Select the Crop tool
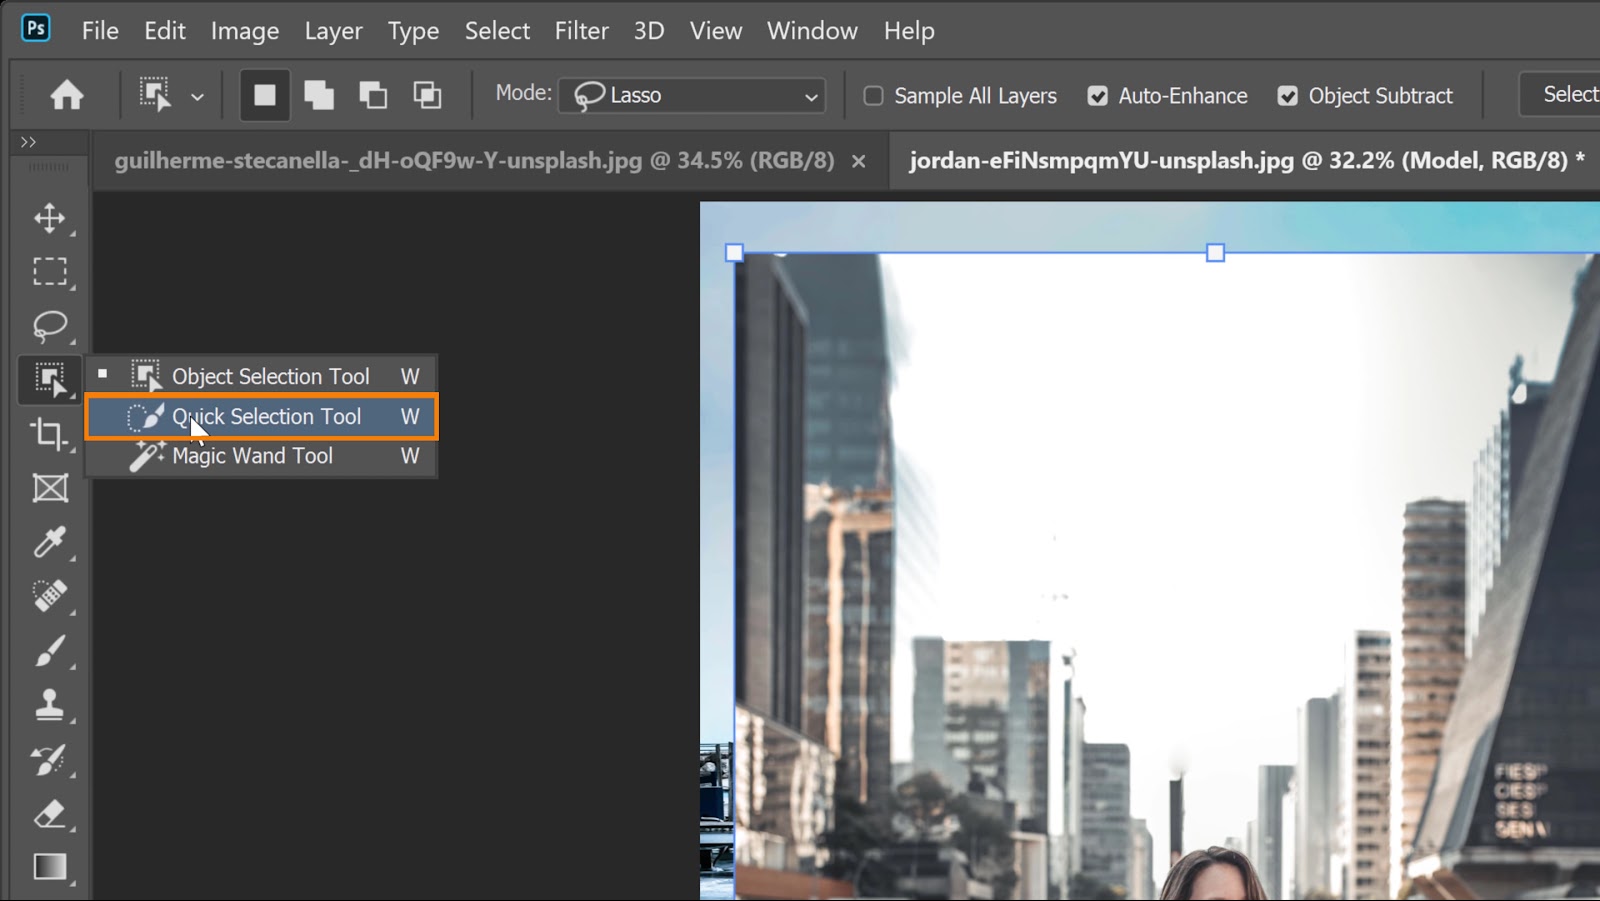Screen dimensions: 1600x901 [x=50, y=434]
